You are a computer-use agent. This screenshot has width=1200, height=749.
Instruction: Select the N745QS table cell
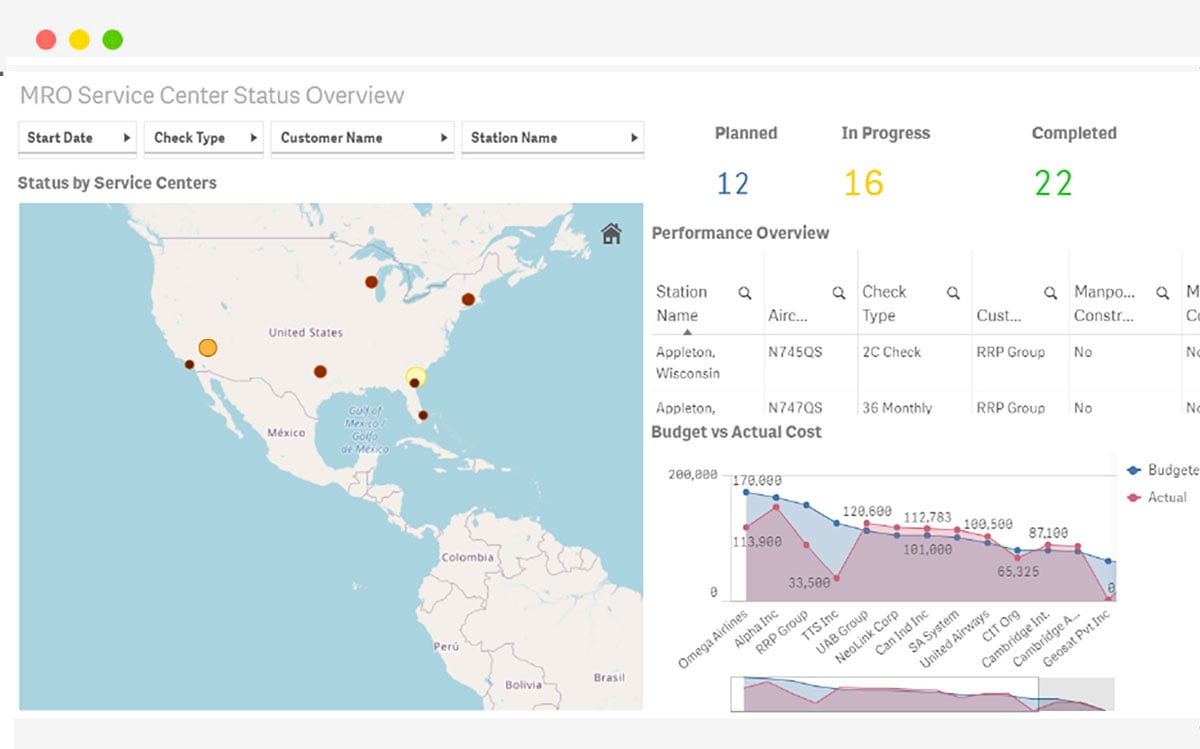click(795, 352)
